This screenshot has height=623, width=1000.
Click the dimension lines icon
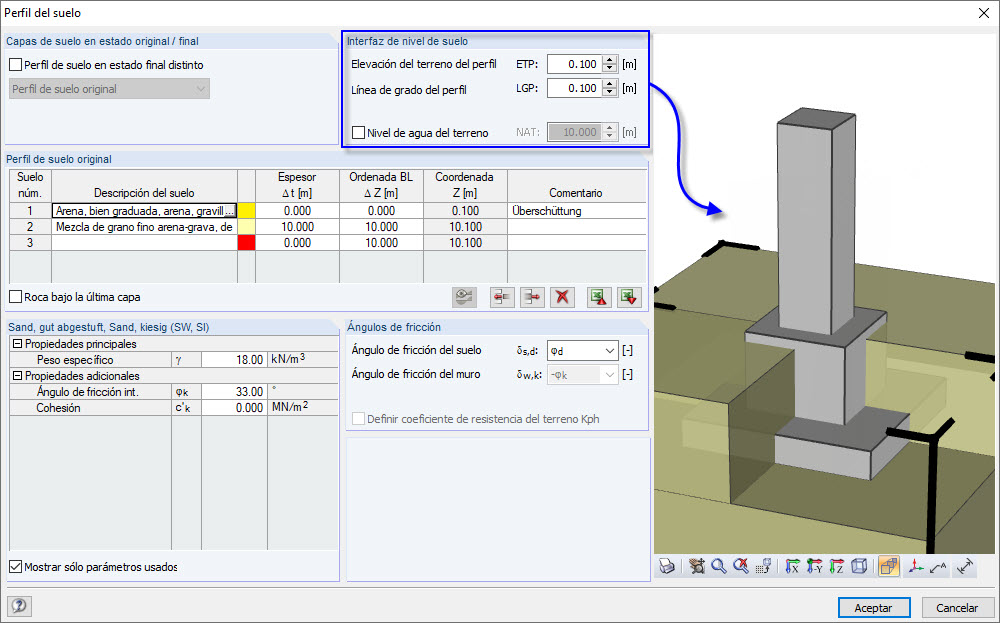pyautogui.click(x=965, y=566)
